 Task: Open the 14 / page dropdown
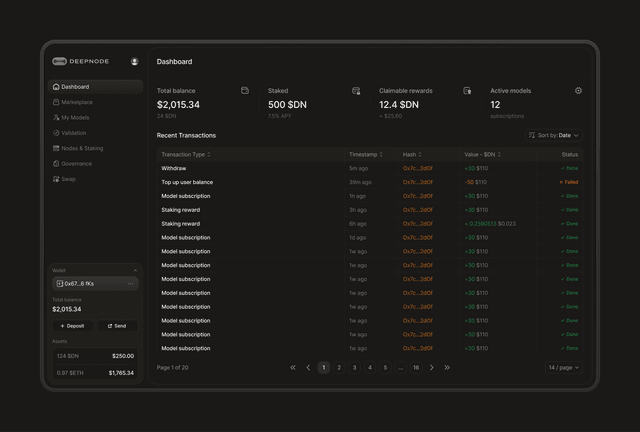[x=563, y=367]
